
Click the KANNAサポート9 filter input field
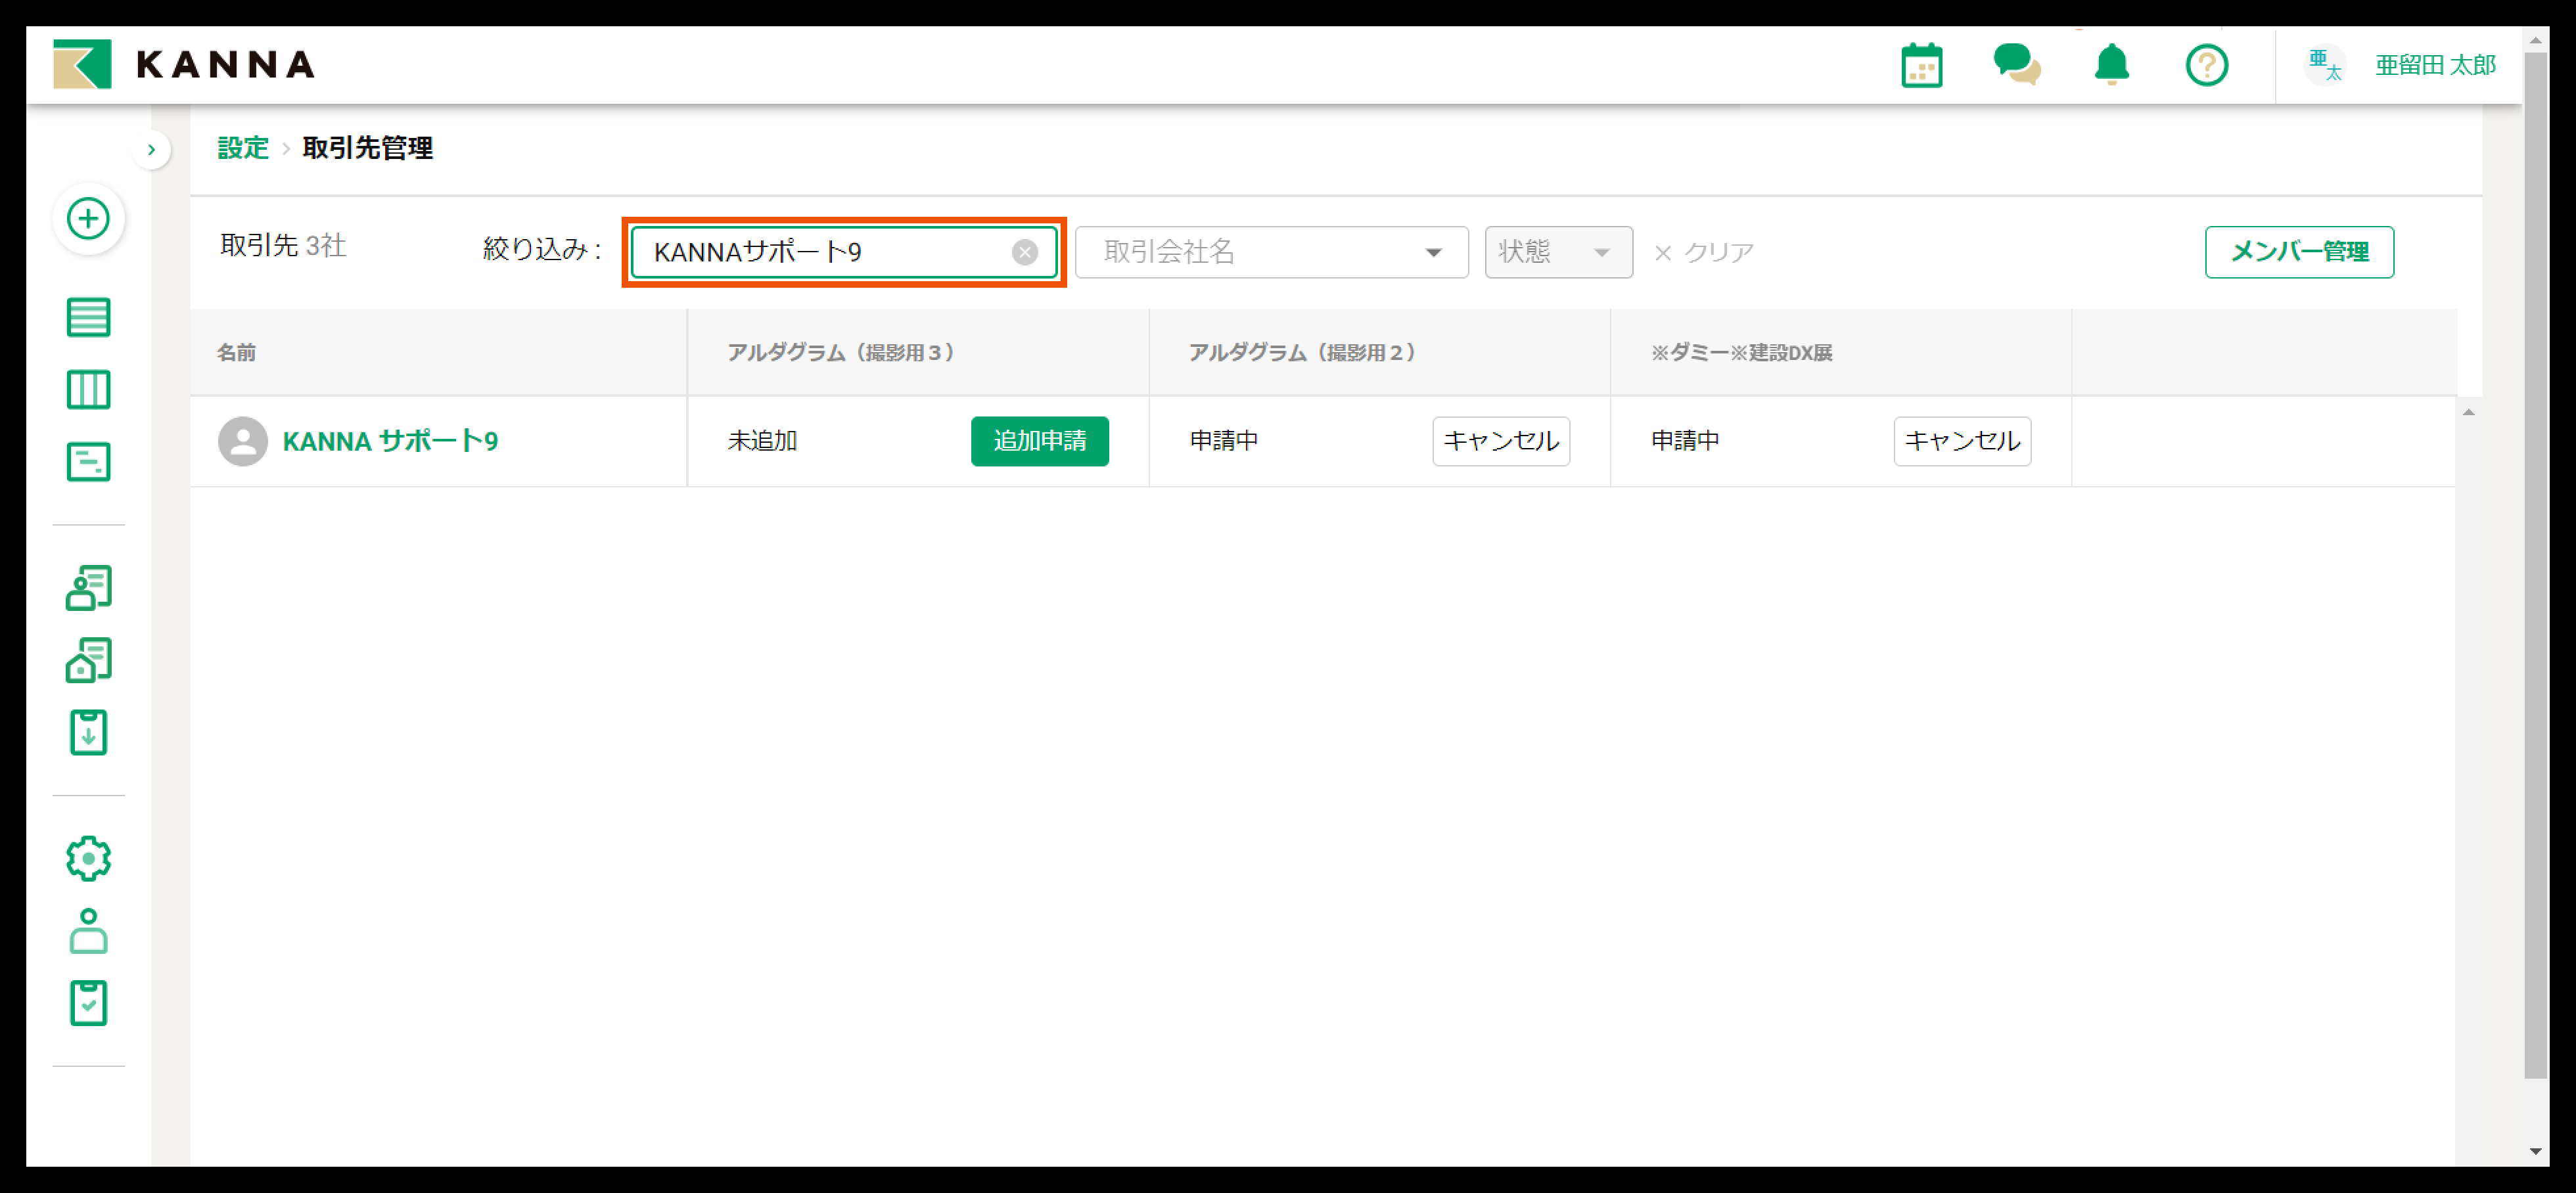tap(820, 252)
